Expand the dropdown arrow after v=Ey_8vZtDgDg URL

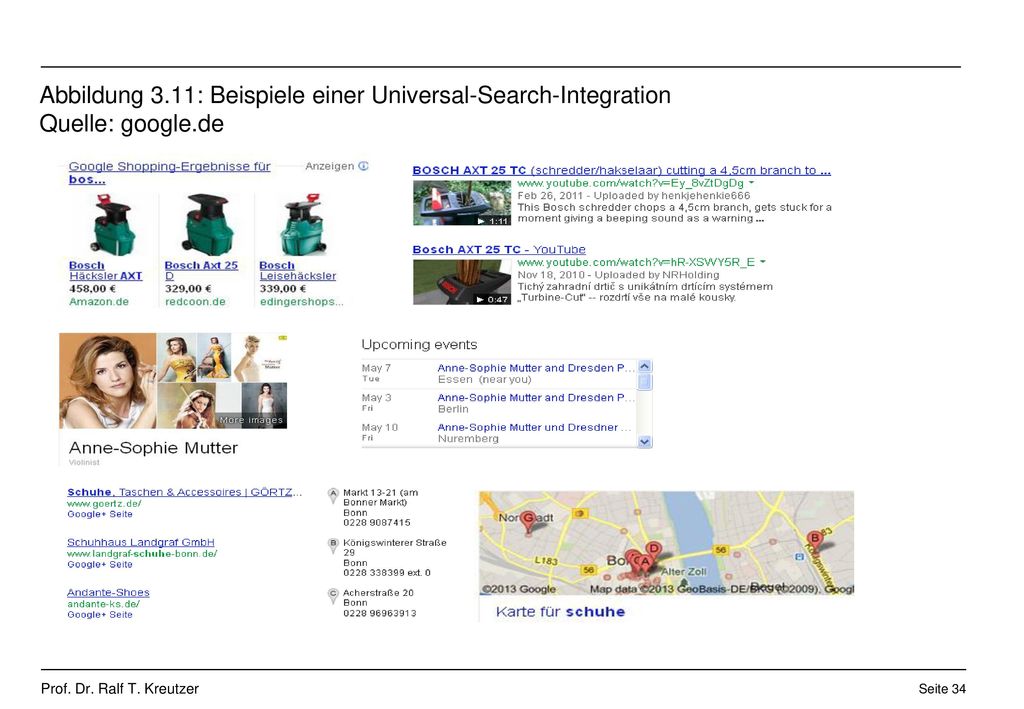click(751, 183)
